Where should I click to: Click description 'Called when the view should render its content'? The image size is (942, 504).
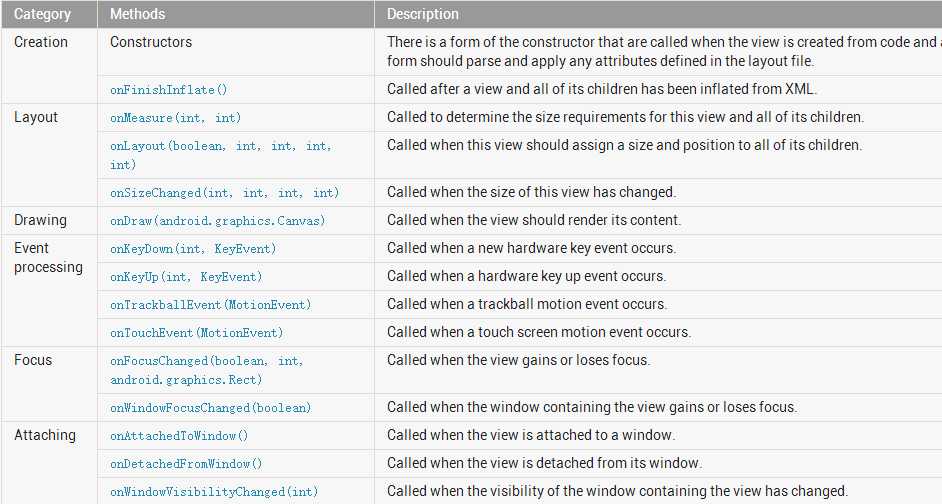click(x=534, y=220)
